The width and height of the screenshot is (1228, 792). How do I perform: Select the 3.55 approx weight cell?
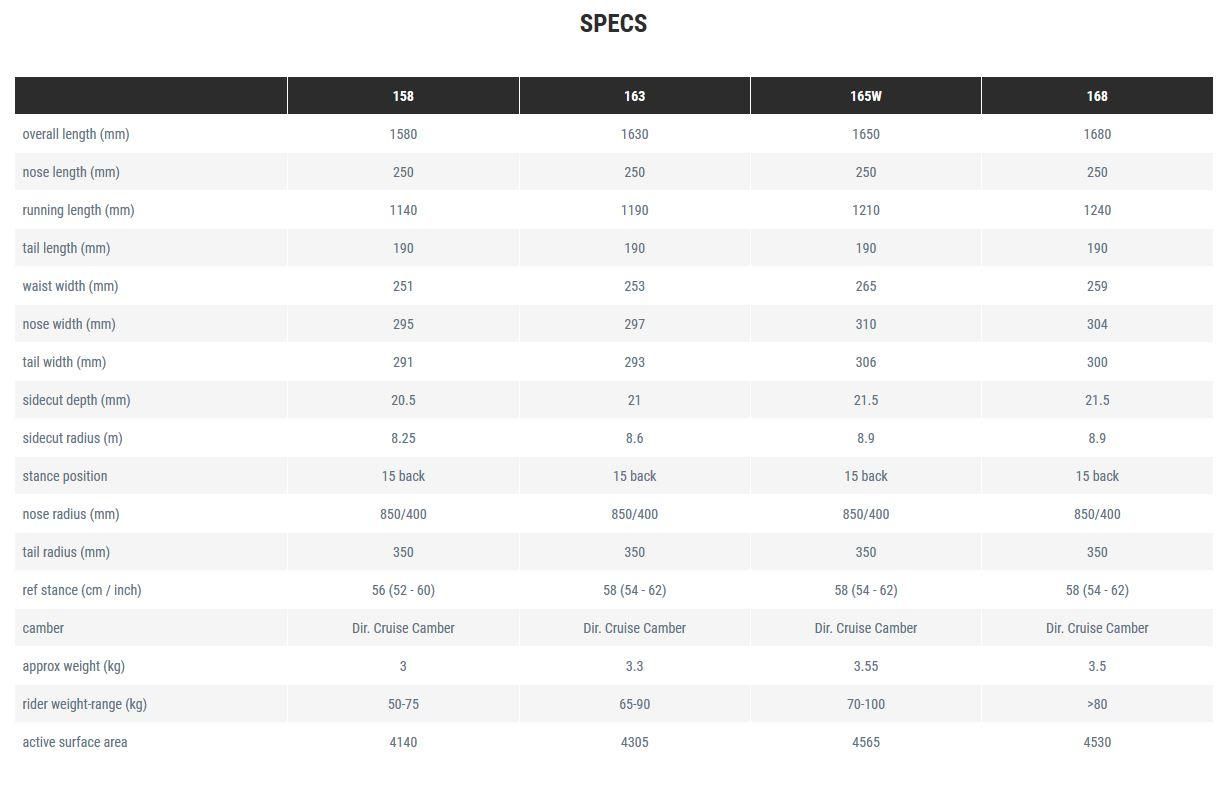(x=866, y=666)
